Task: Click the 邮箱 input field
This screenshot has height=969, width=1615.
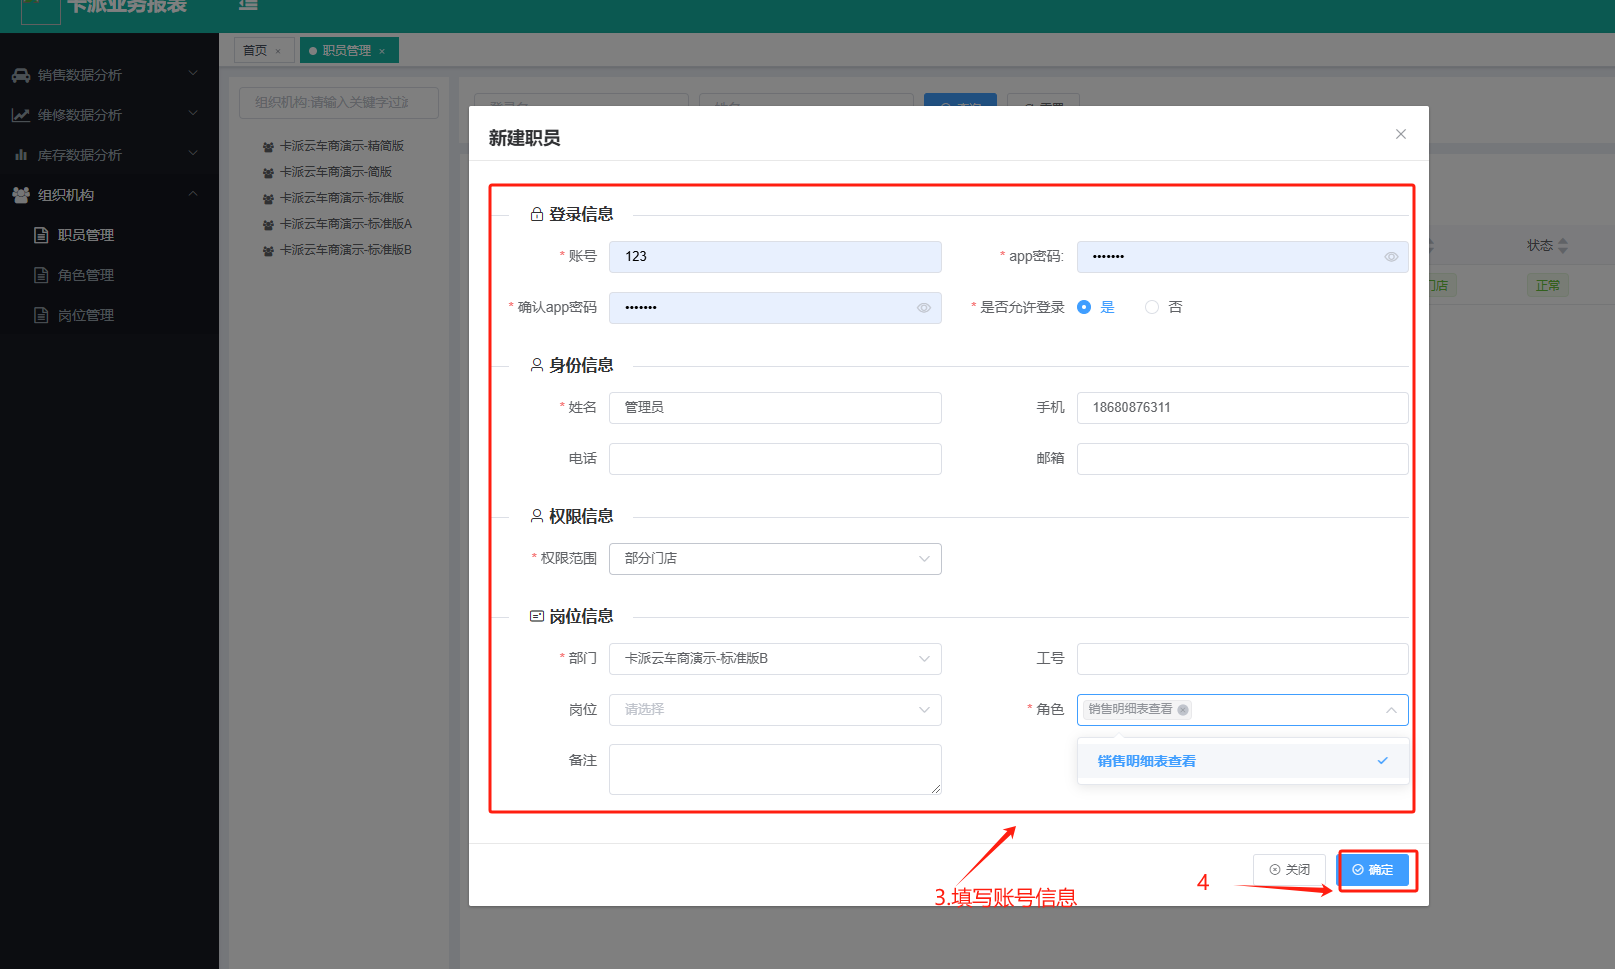Action: (x=1242, y=459)
